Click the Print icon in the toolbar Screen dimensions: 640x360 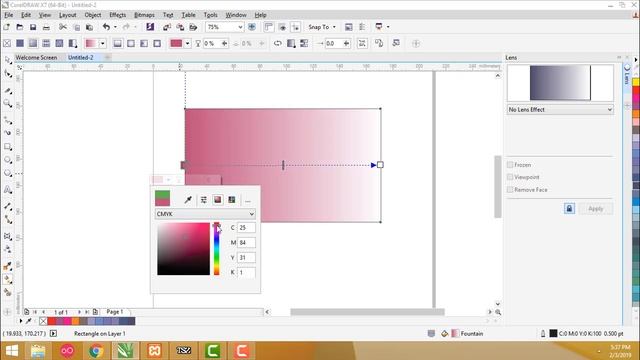point(46,27)
